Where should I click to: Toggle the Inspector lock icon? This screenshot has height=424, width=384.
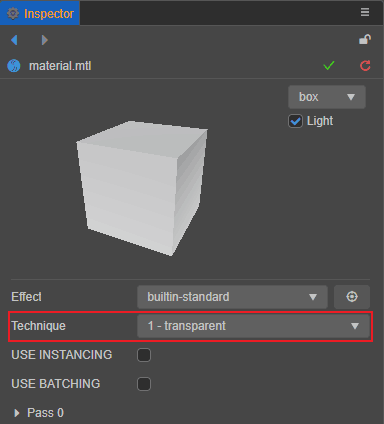365,39
